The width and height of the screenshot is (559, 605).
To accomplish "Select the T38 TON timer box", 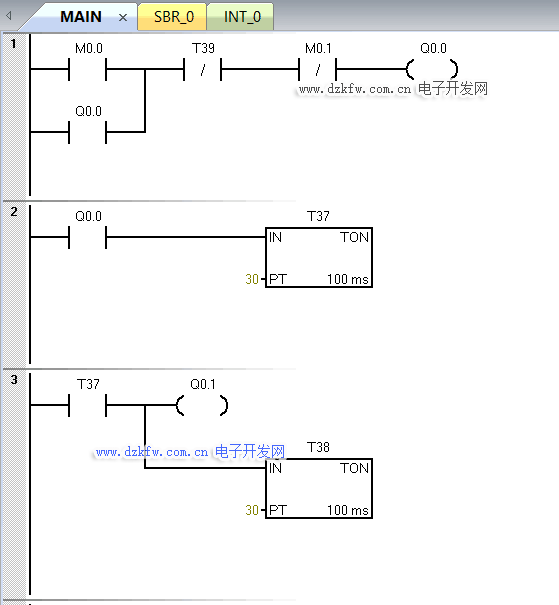I will pyautogui.click(x=319, y=488).
